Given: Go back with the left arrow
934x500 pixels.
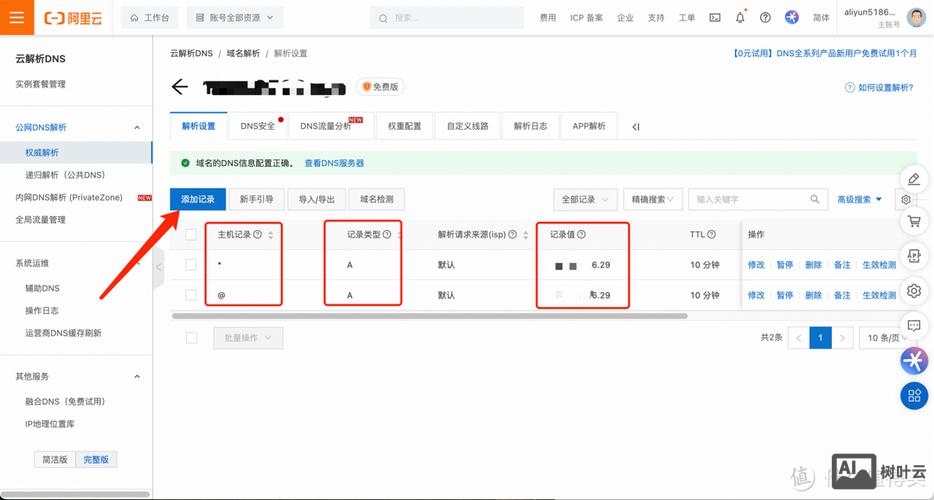Looking at the screenshot, I should (x=179, y=87).
